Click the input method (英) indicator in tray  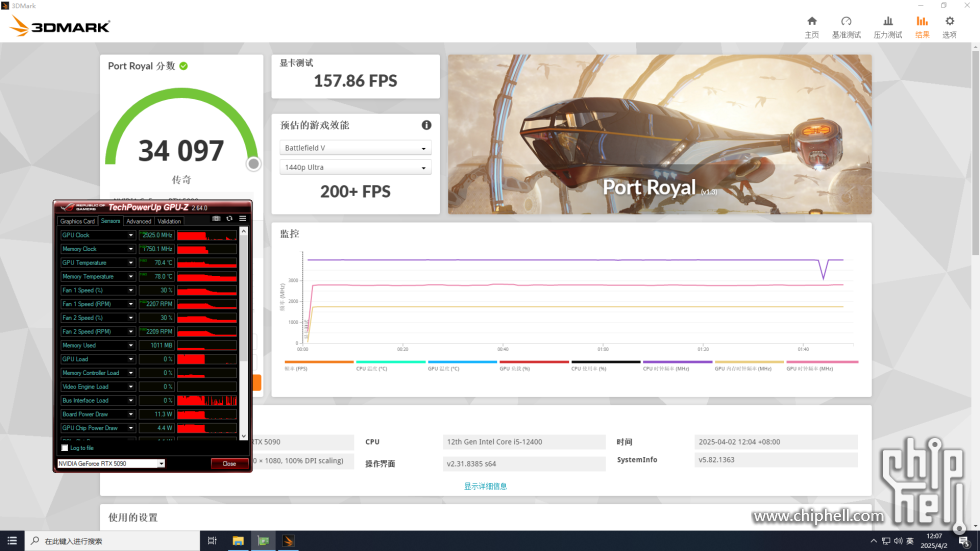coord(910,541)
